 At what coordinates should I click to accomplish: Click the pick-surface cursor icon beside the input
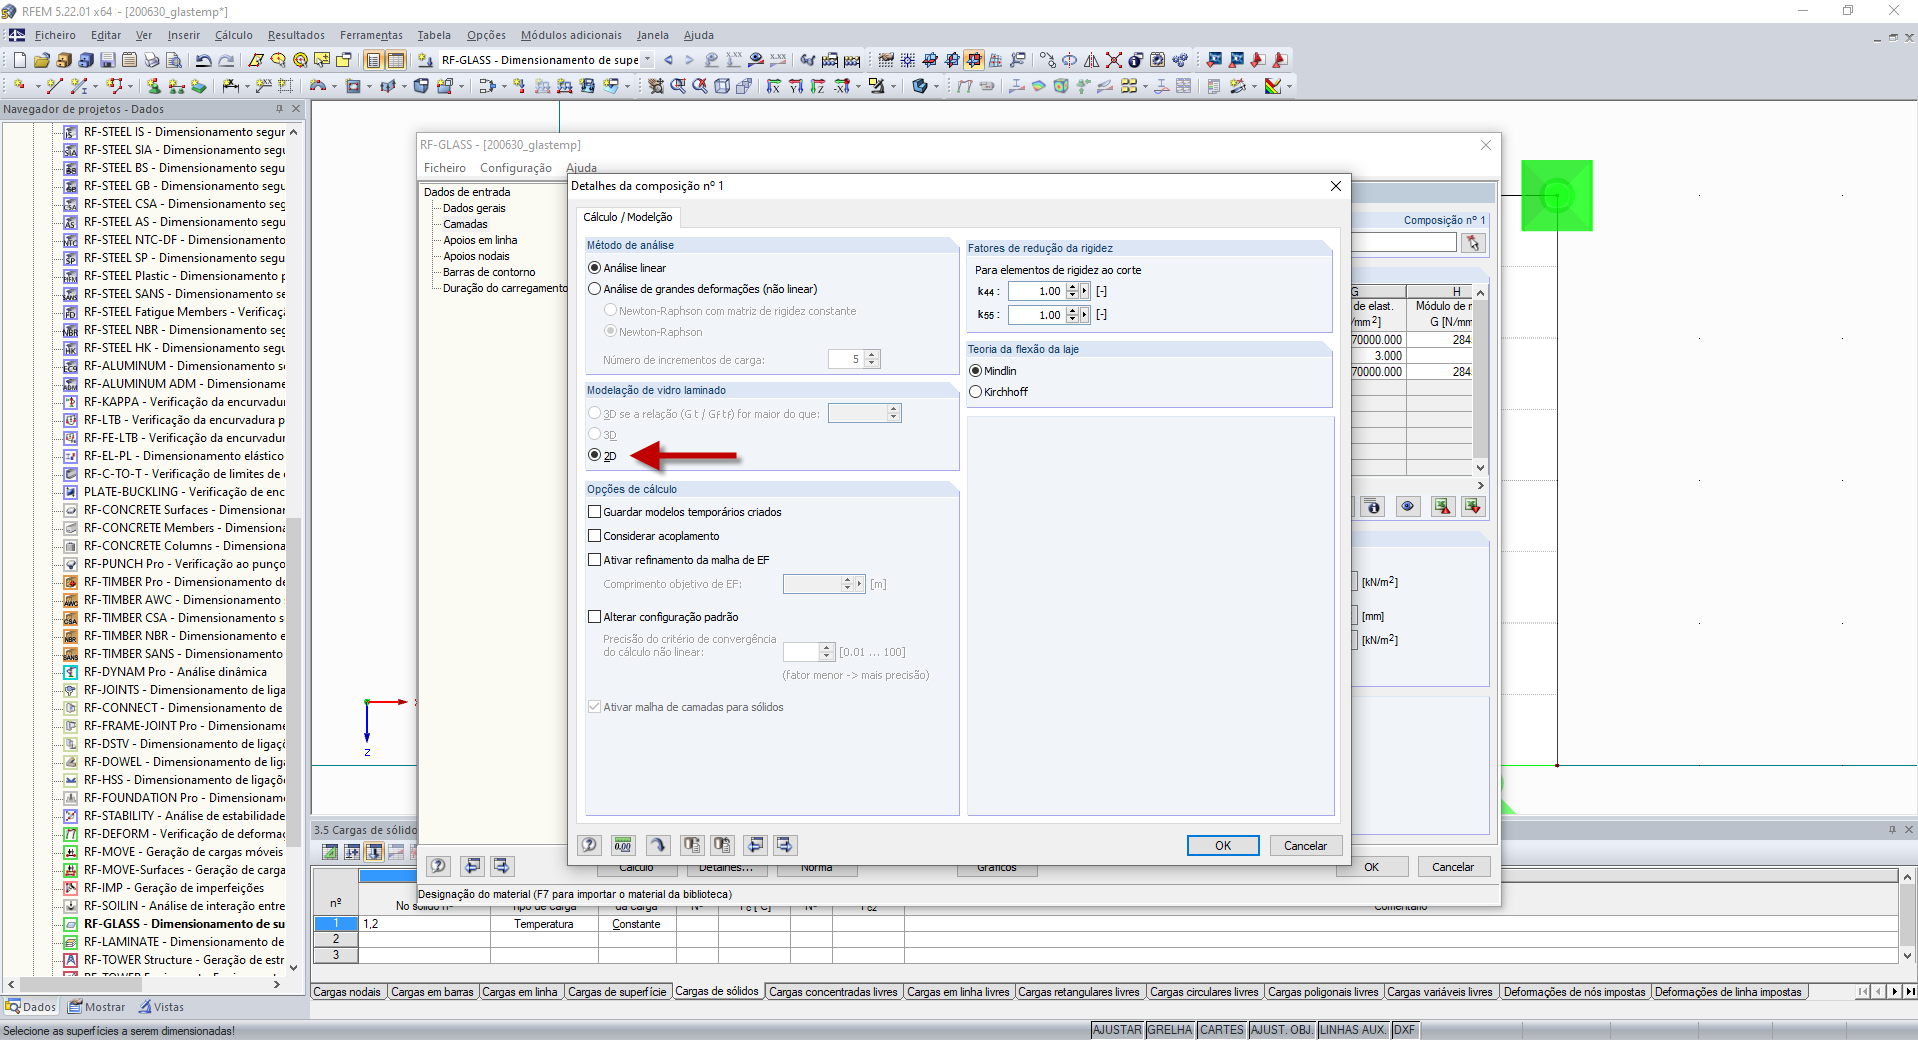(1472, 243)
